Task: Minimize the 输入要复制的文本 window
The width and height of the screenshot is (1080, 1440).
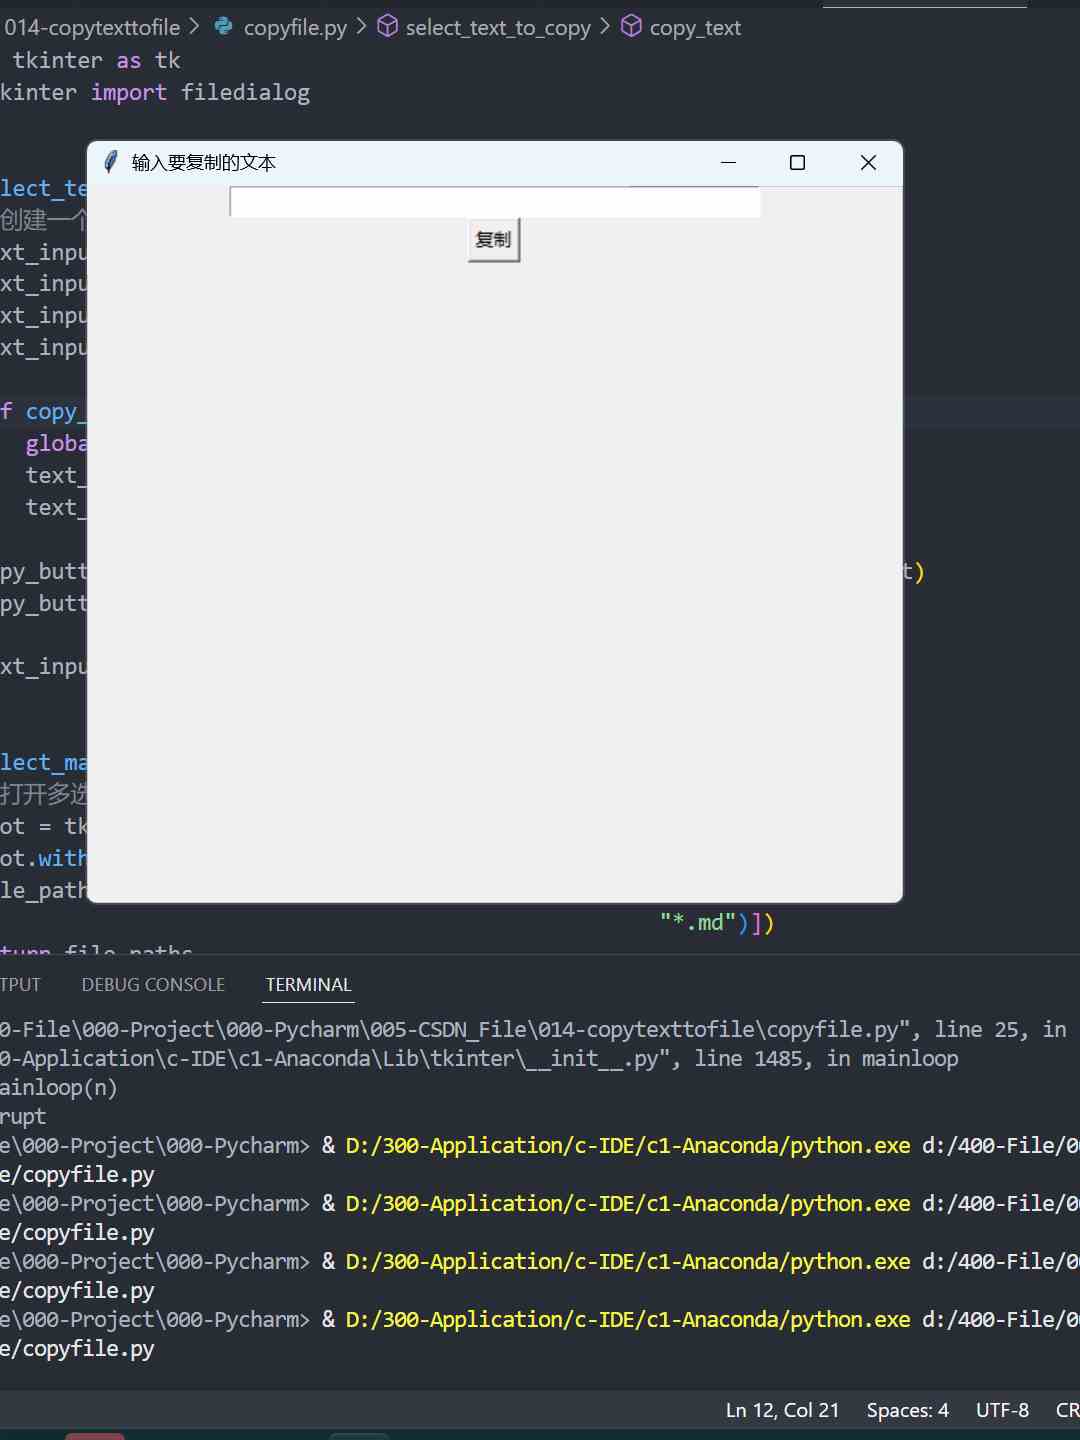Action: [x=728, y=162]
